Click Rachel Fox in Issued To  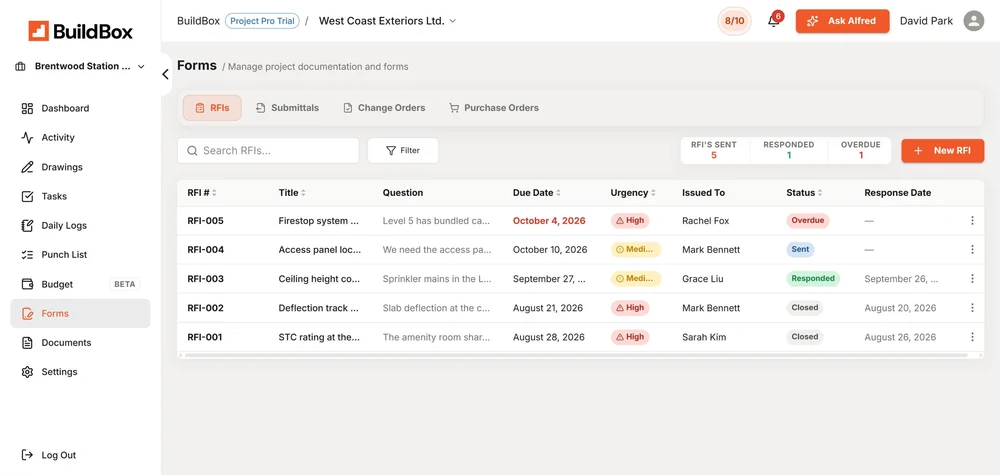705,221
